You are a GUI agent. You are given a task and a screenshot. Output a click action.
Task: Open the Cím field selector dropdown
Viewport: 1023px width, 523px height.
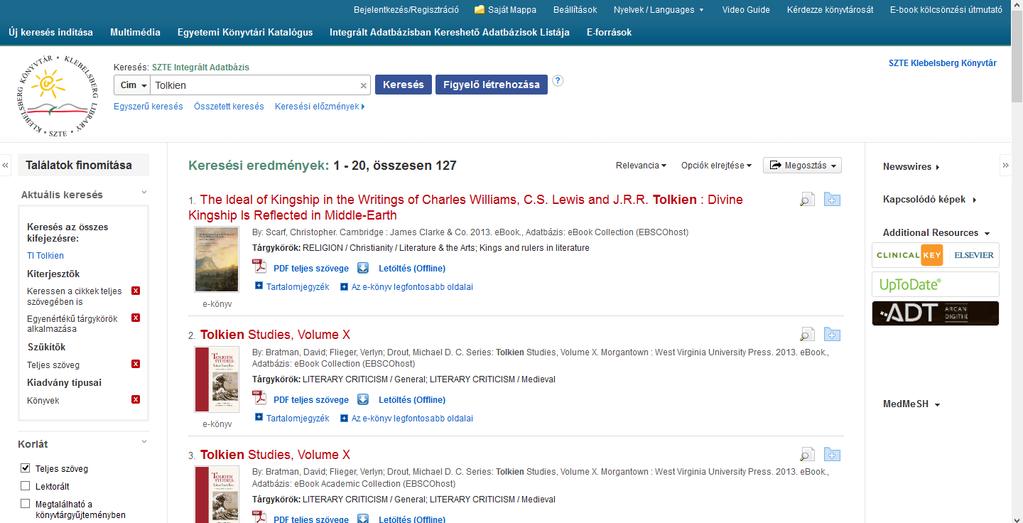point(132,85)
